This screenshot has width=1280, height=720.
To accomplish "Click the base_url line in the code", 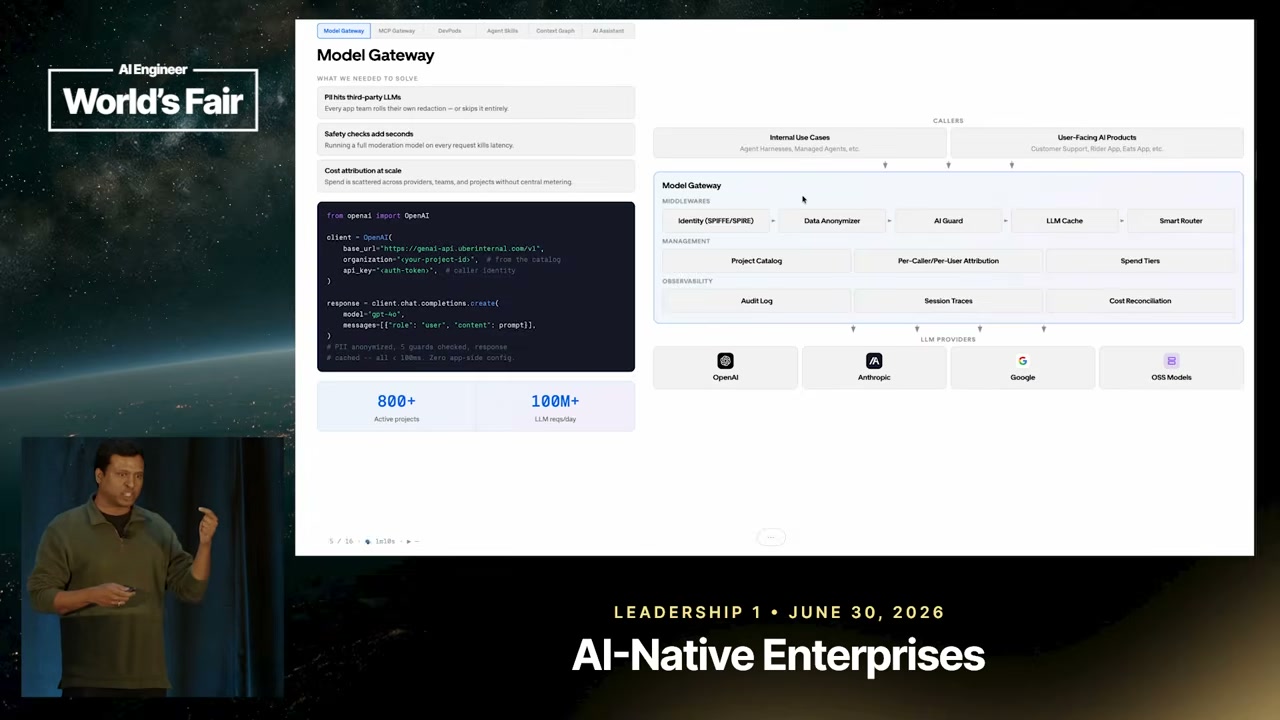I will coord(441,248).
